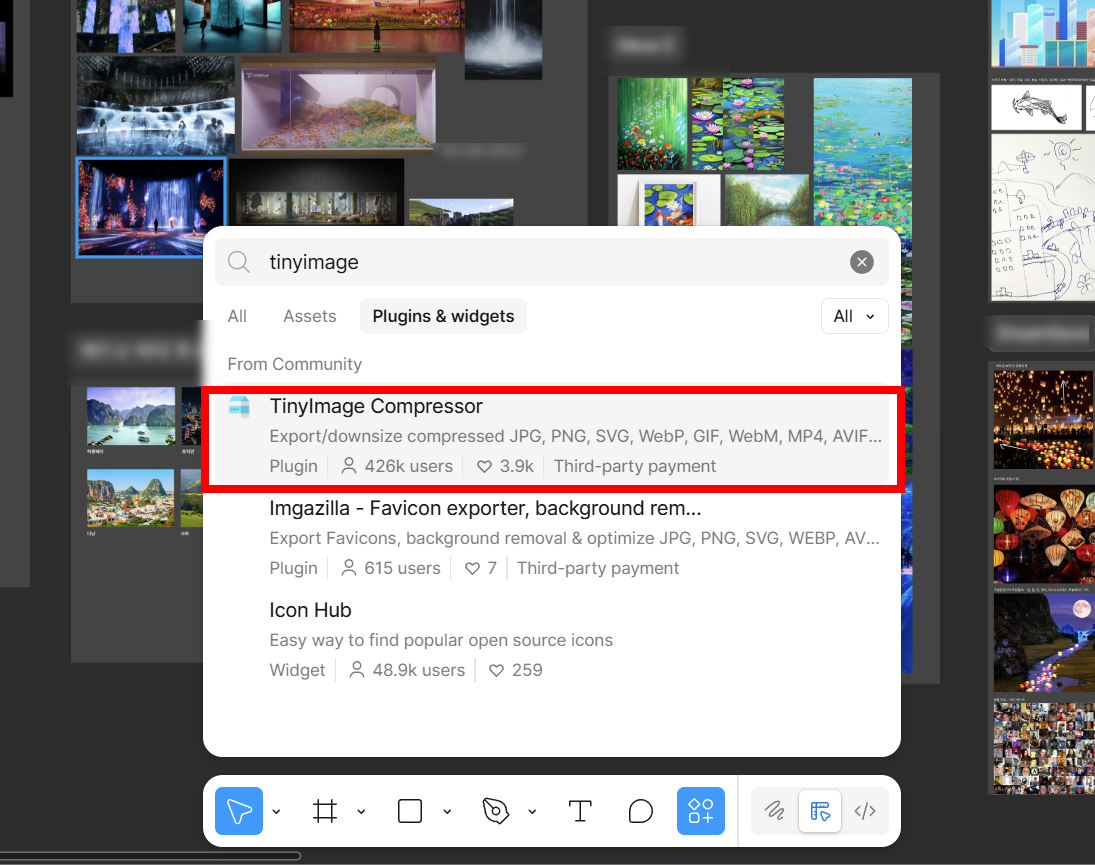Select the Frame tool
The image size is (1095, 865).
[x=325, y=811]
